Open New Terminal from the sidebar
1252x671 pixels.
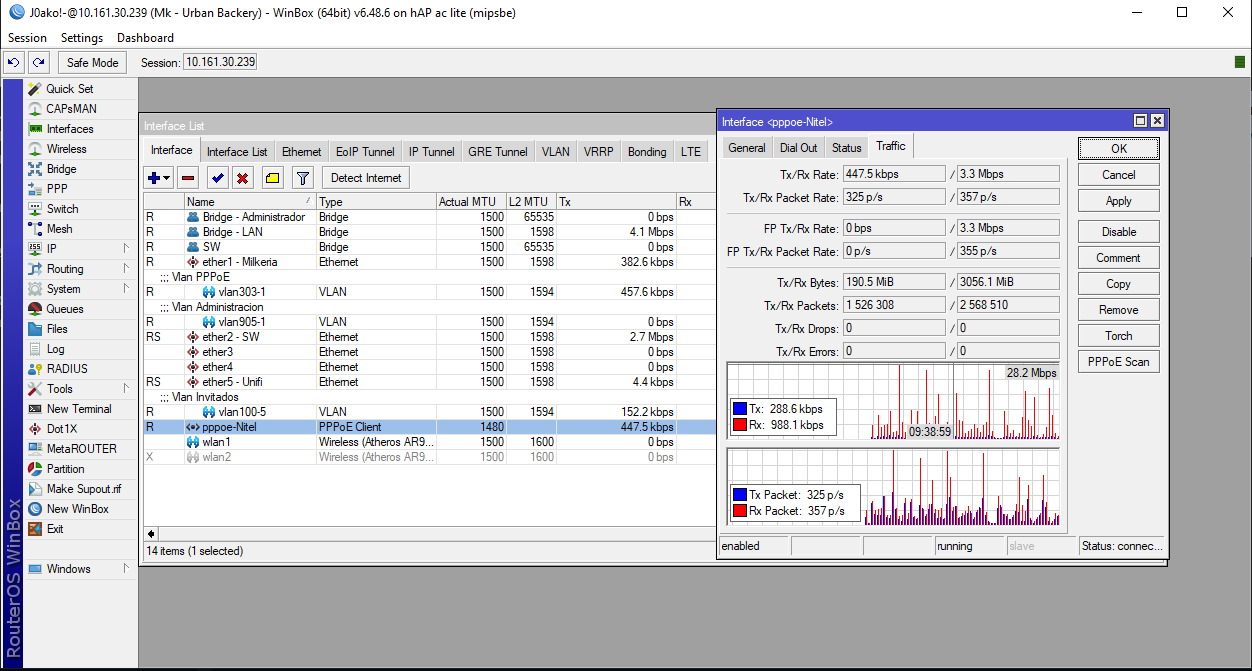79,409
